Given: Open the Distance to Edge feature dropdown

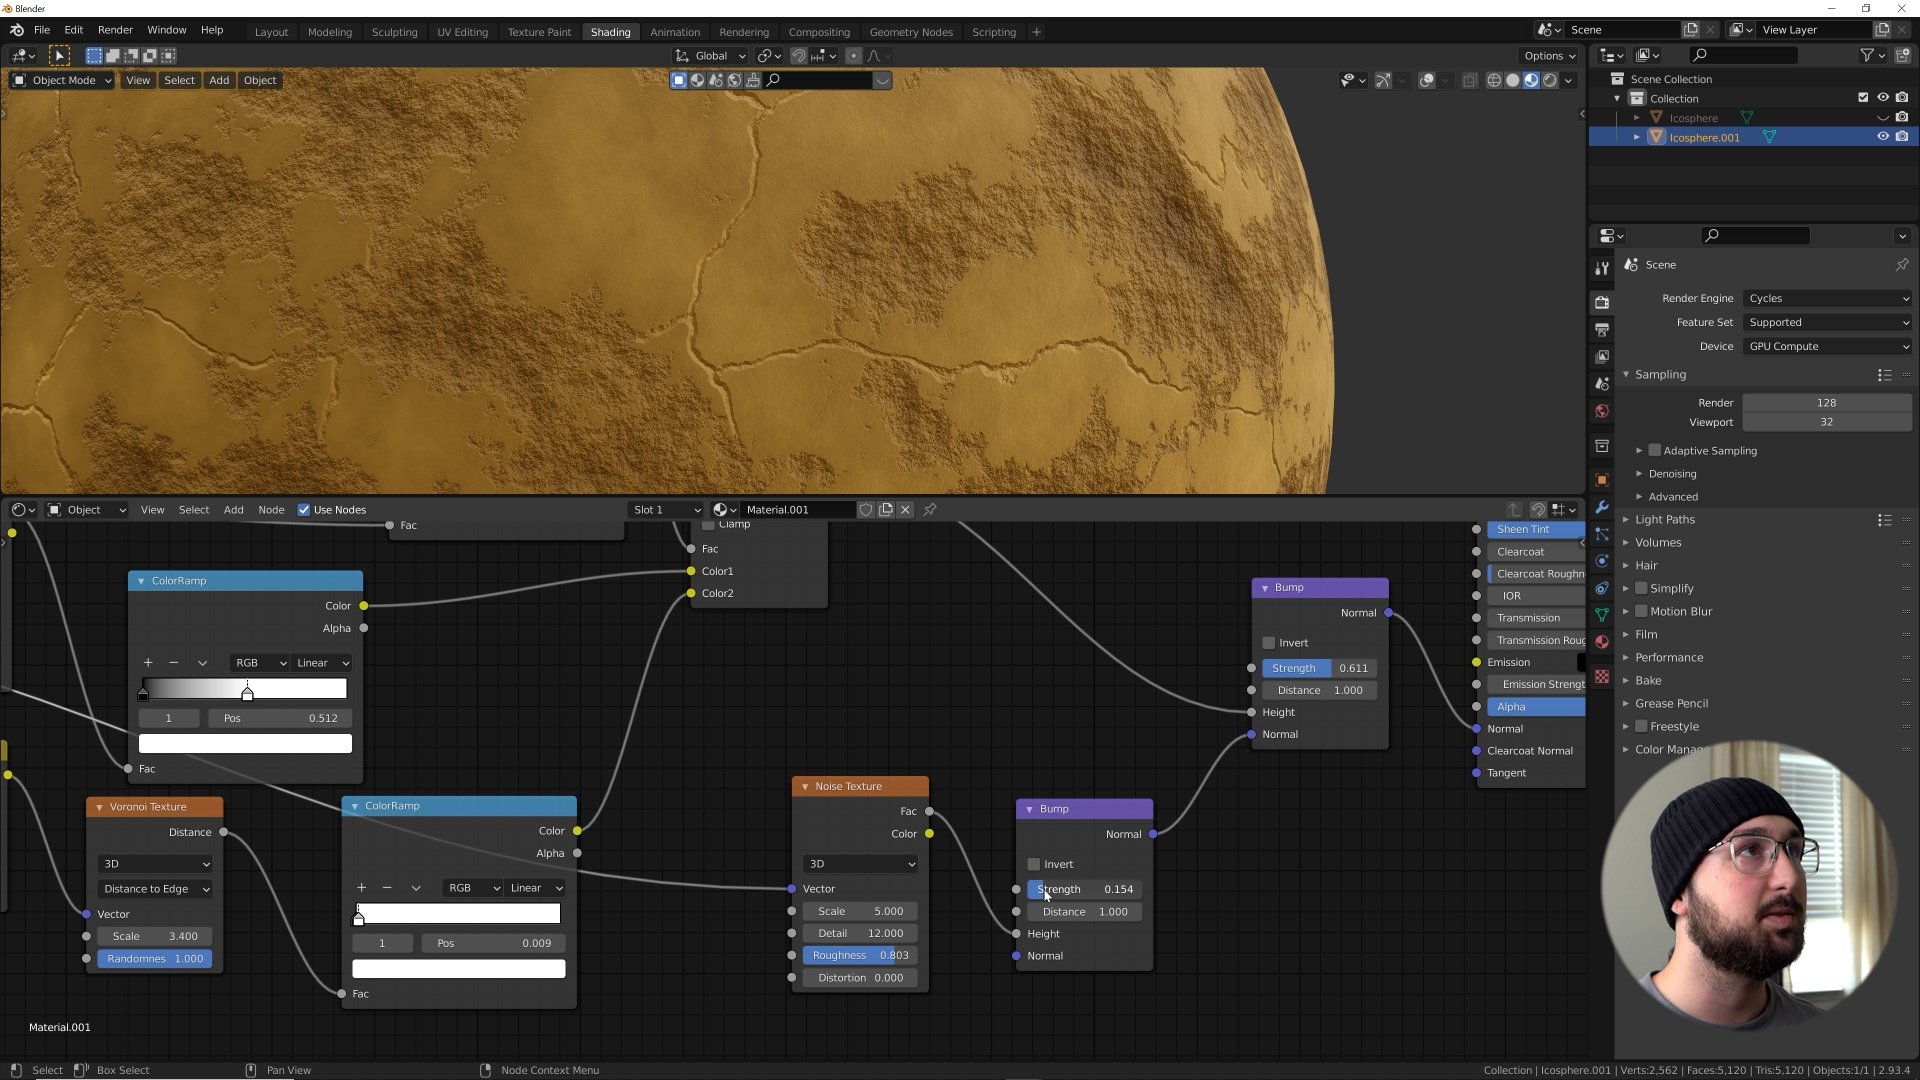Looking at the screenshot, I should 155,889.
